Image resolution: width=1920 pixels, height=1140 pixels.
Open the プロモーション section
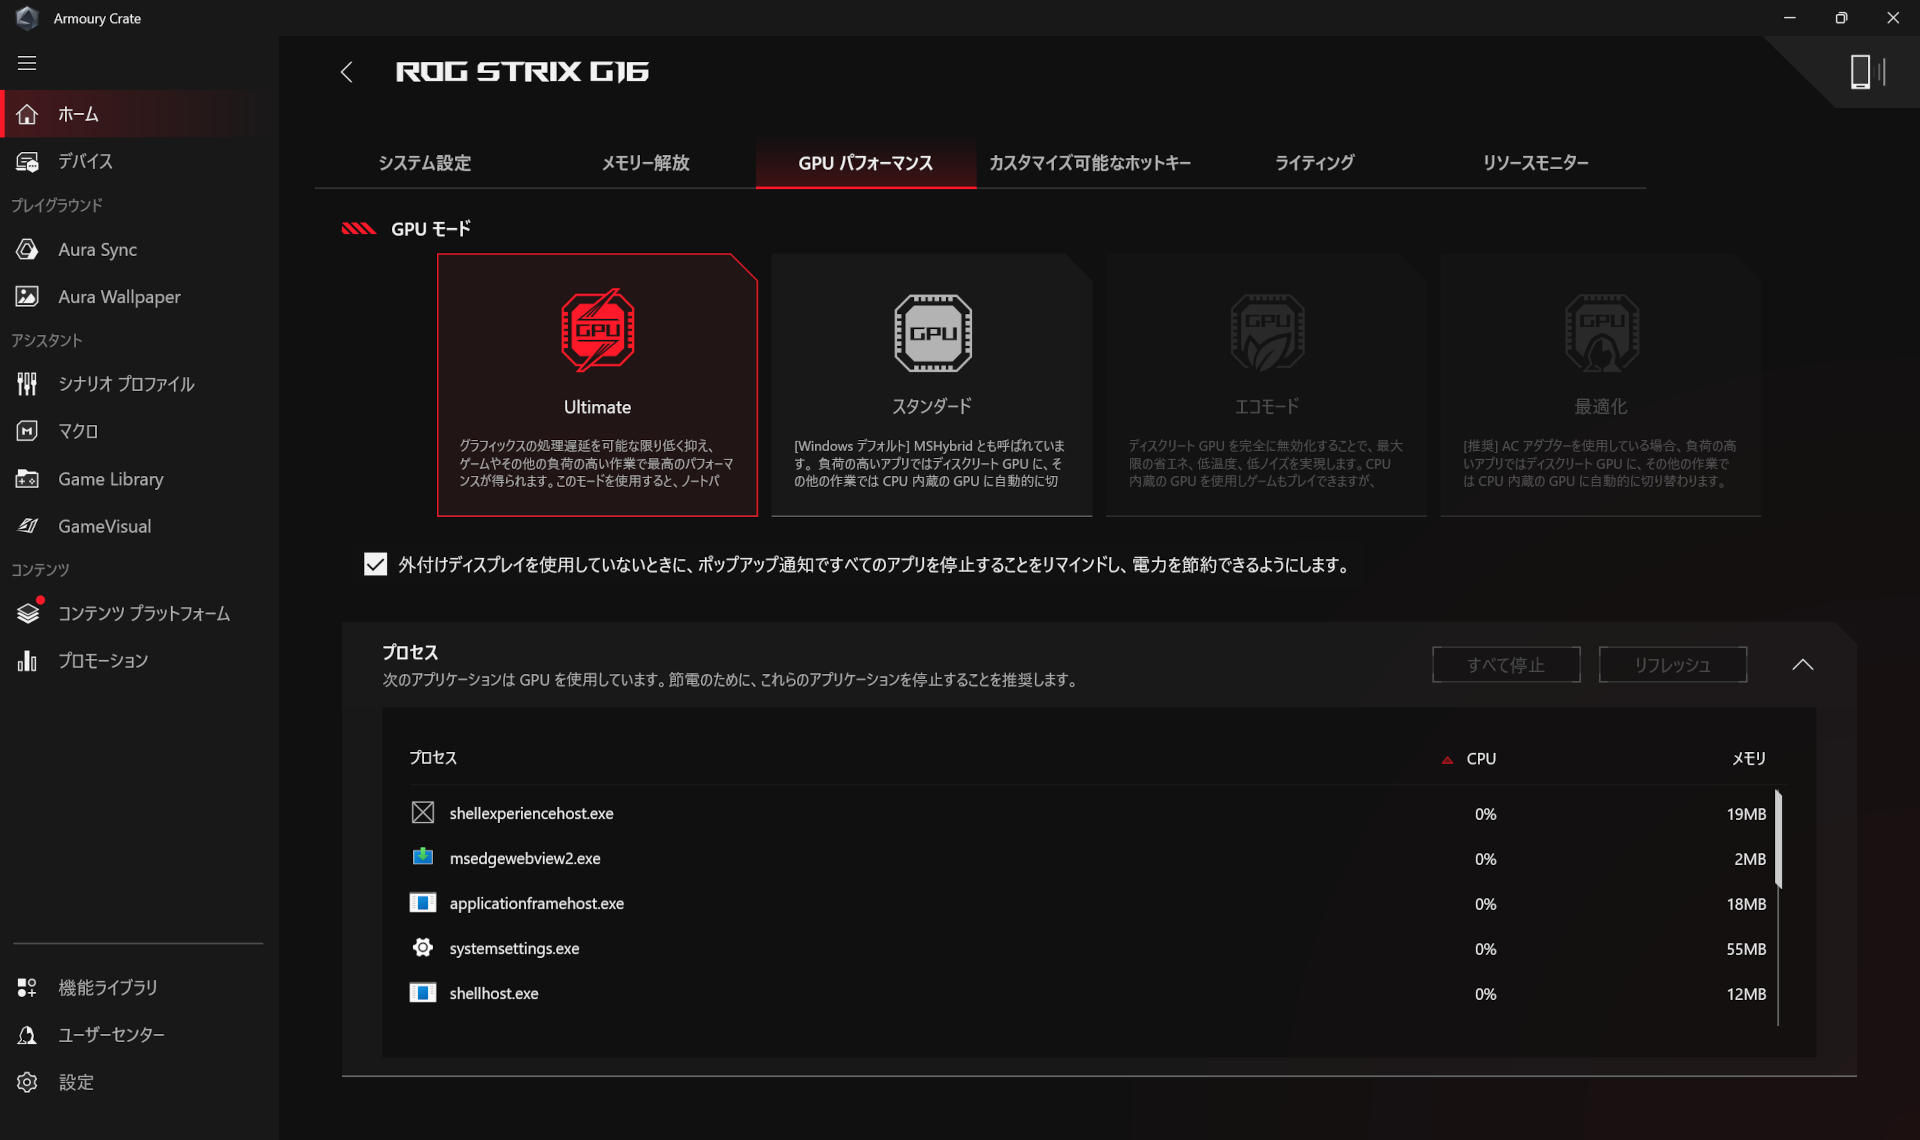pyautogui.click(x=104, y=660)
